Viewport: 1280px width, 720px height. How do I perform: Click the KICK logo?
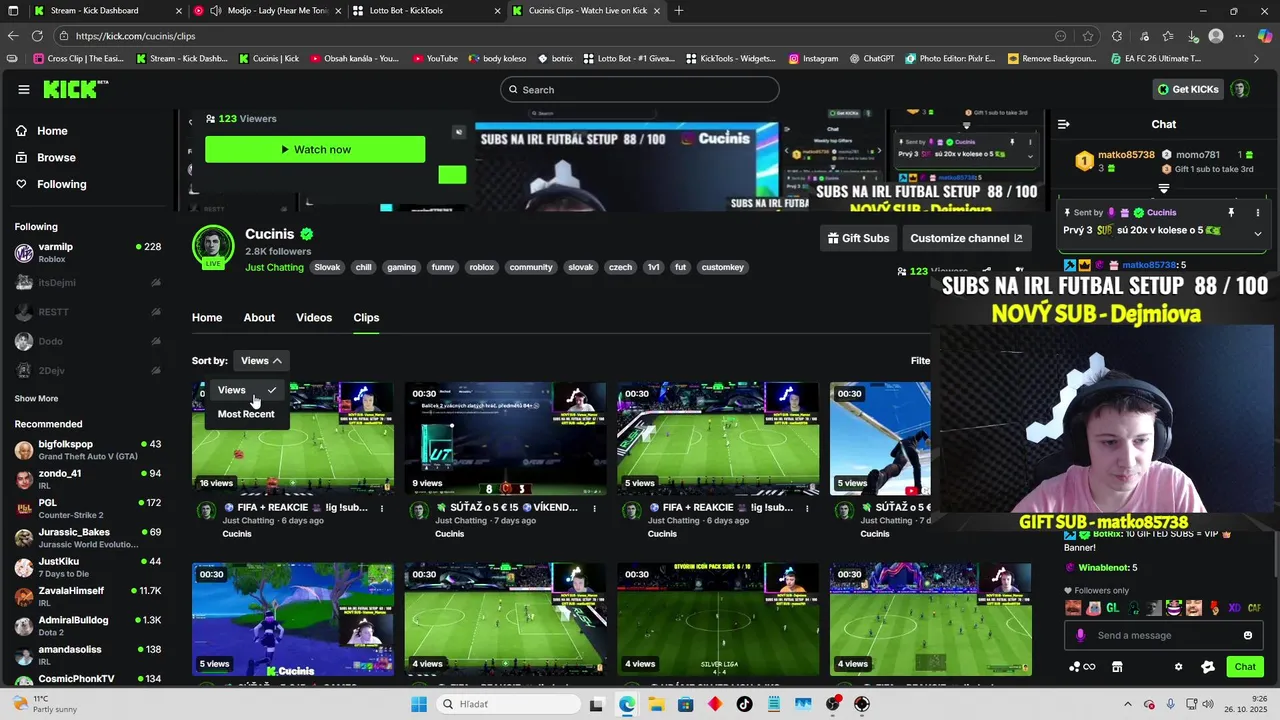click(x=75, y=90)
